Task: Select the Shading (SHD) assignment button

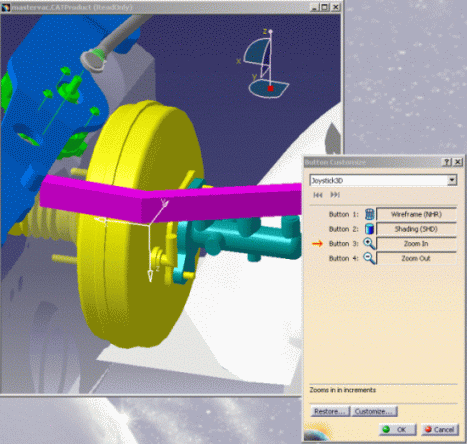Action: [416, 229]
